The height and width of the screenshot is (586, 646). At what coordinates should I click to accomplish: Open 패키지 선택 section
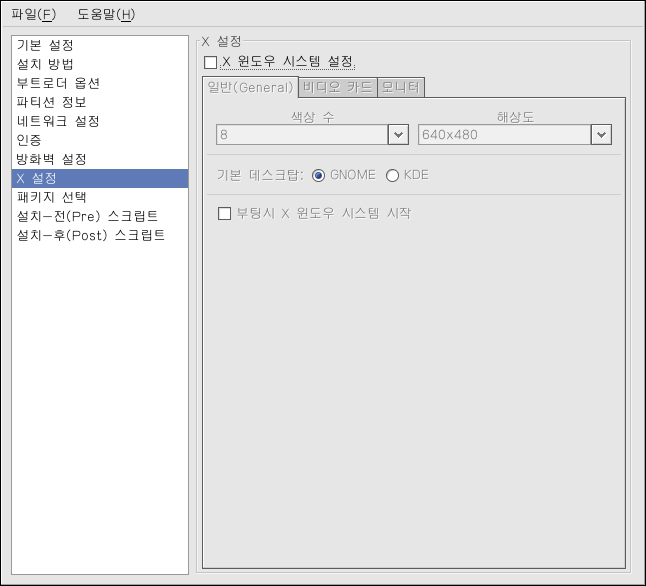click(51, 198)
